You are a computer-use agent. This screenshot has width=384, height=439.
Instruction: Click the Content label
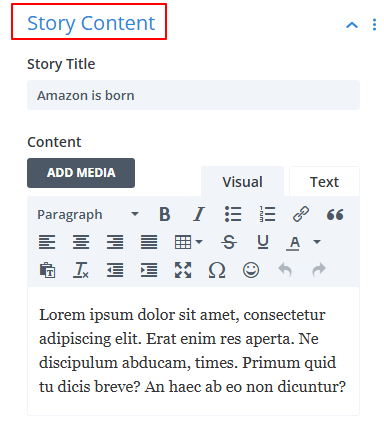click(x=54, y=142)
